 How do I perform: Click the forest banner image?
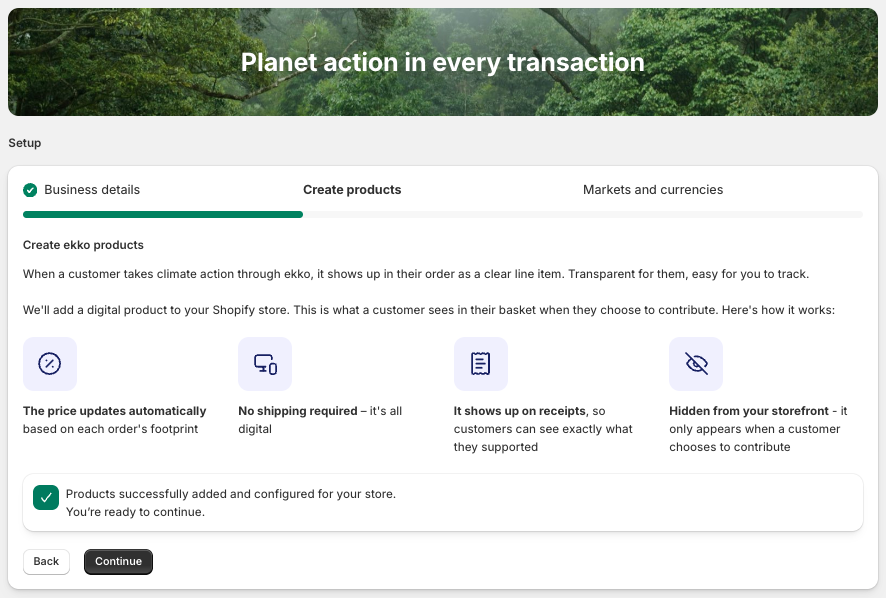[443, 62]
